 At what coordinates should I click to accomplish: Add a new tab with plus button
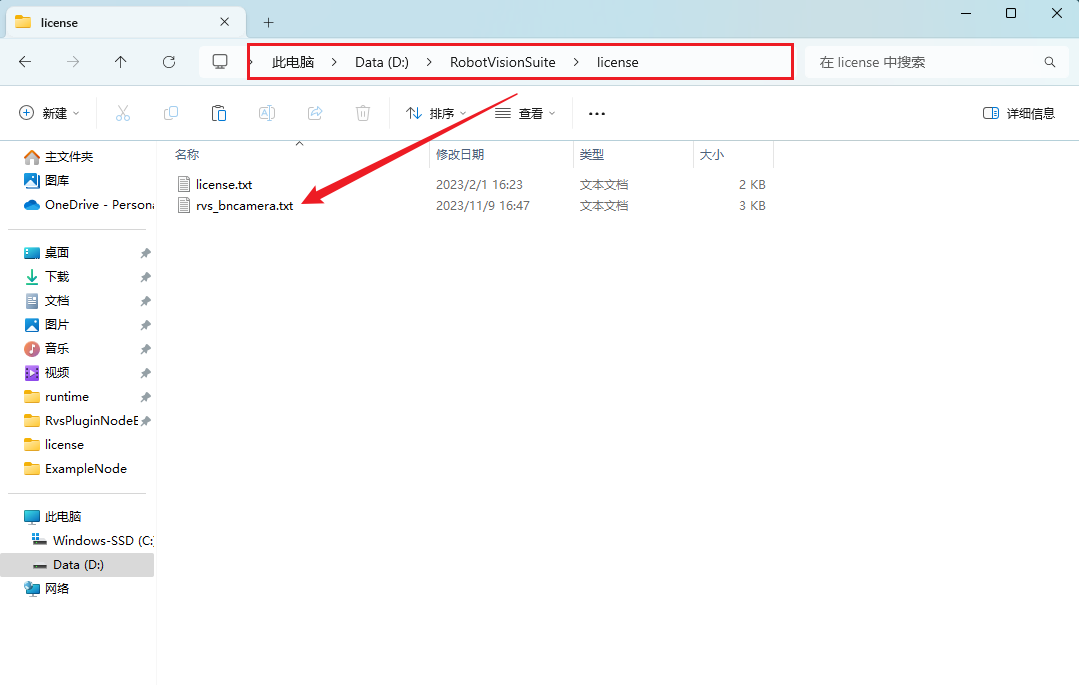(x=268, y=22)
